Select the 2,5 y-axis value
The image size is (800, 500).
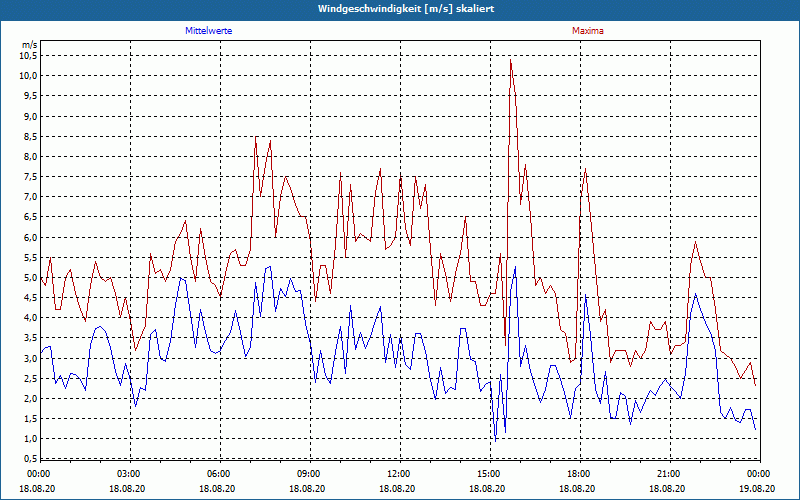pos(31,378)
